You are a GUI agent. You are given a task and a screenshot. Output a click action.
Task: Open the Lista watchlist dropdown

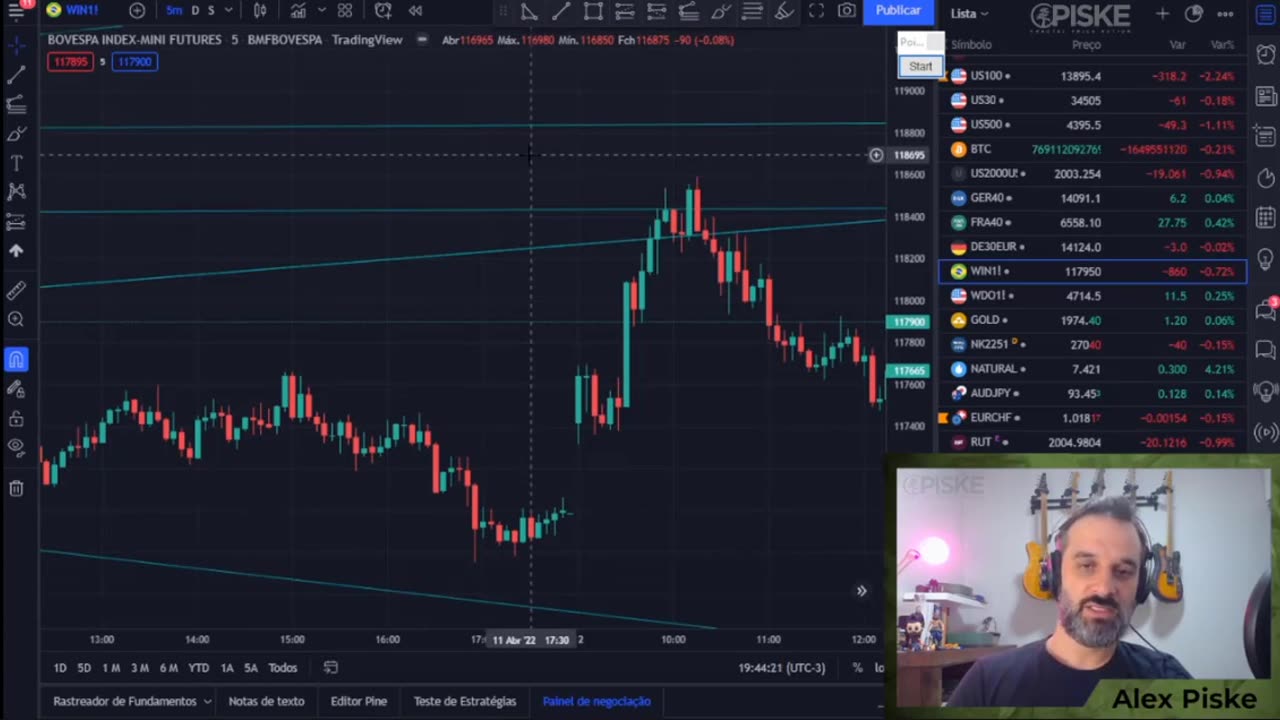pyautogui.click(x=969, y=14)
